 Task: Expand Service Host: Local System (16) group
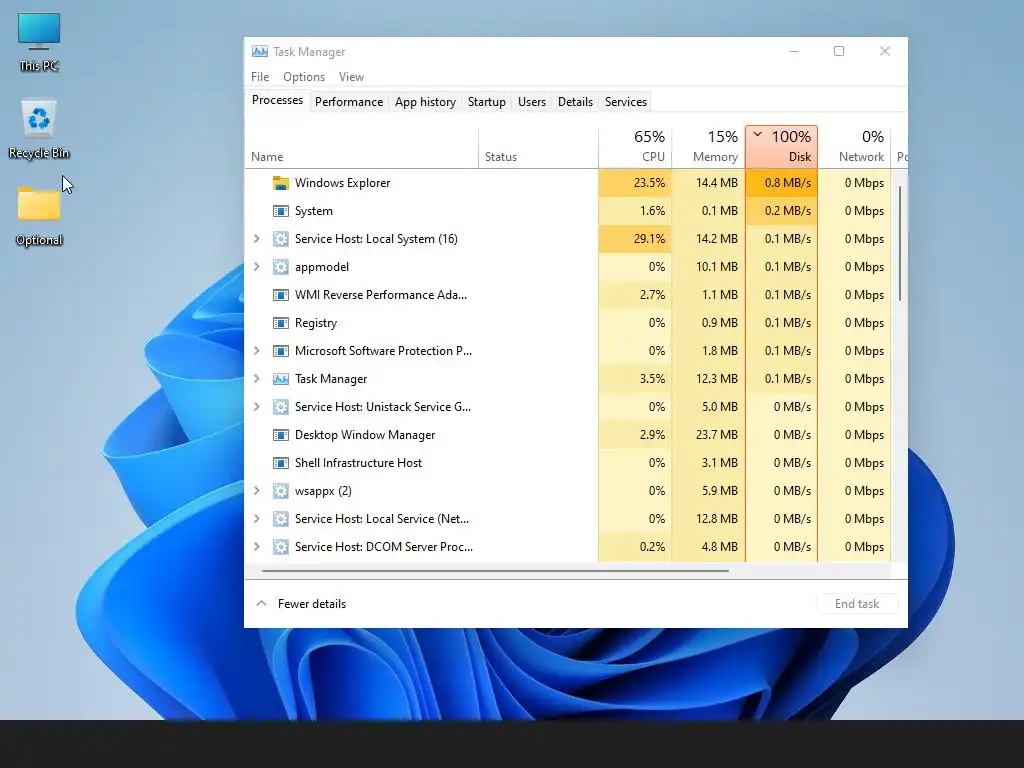click(257, 239)
